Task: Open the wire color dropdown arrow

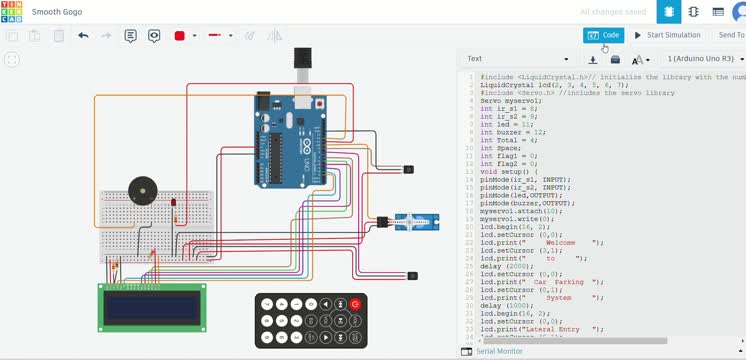Action: tap(195, 36)
